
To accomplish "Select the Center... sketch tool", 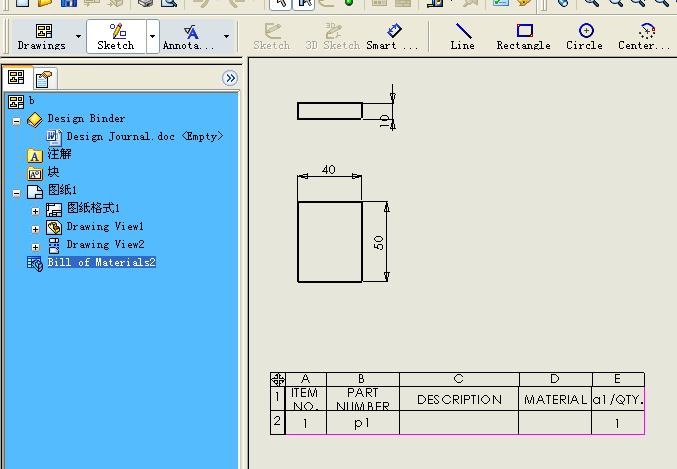I will click(x=644, y=37).
